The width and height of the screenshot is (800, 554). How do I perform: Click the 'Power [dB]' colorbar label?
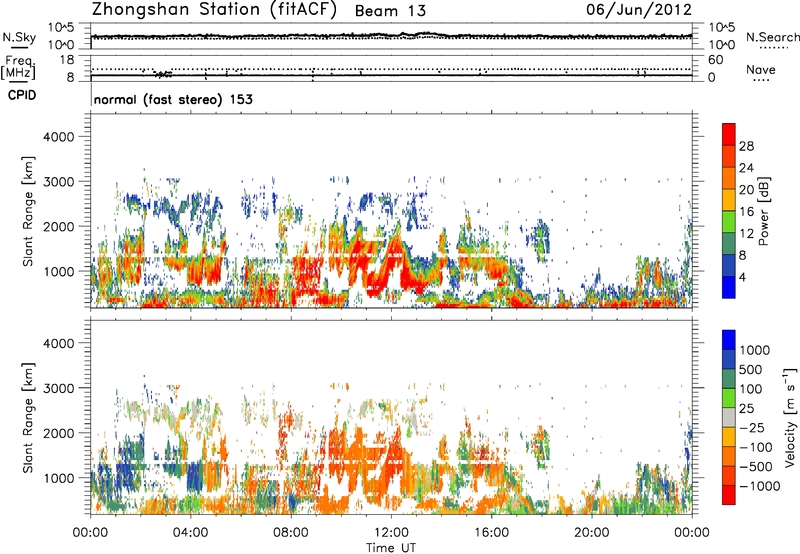763,211
